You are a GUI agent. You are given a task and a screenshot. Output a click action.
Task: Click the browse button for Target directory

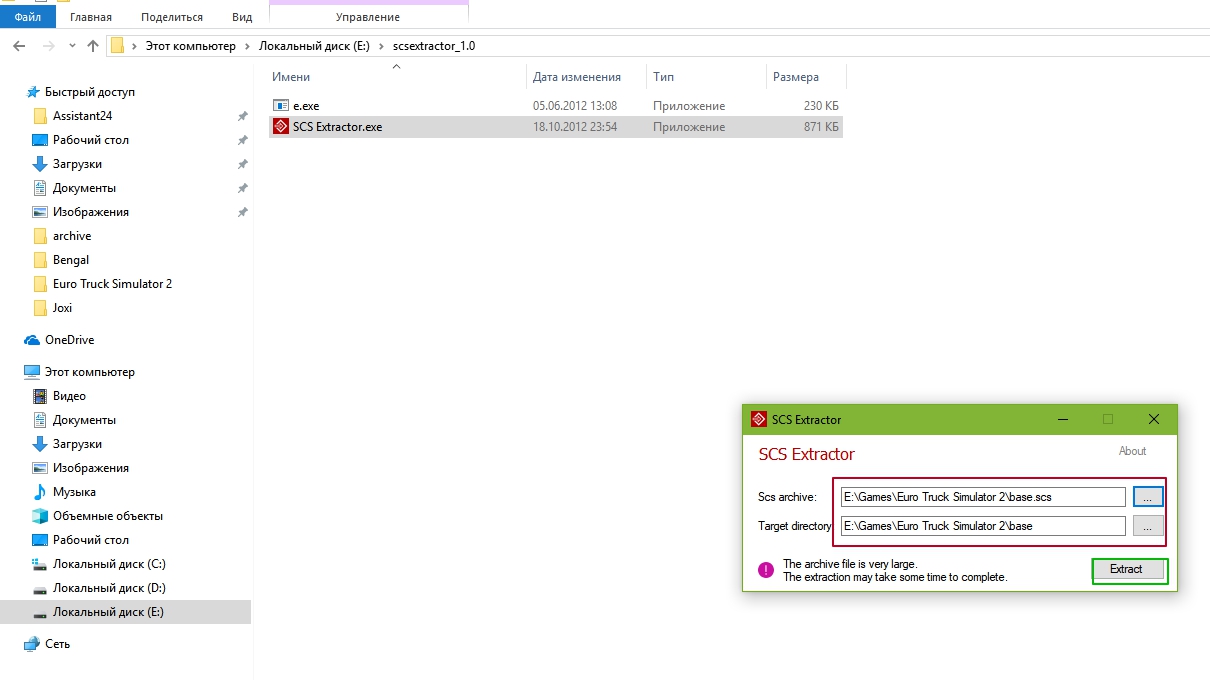[1148, 526]
